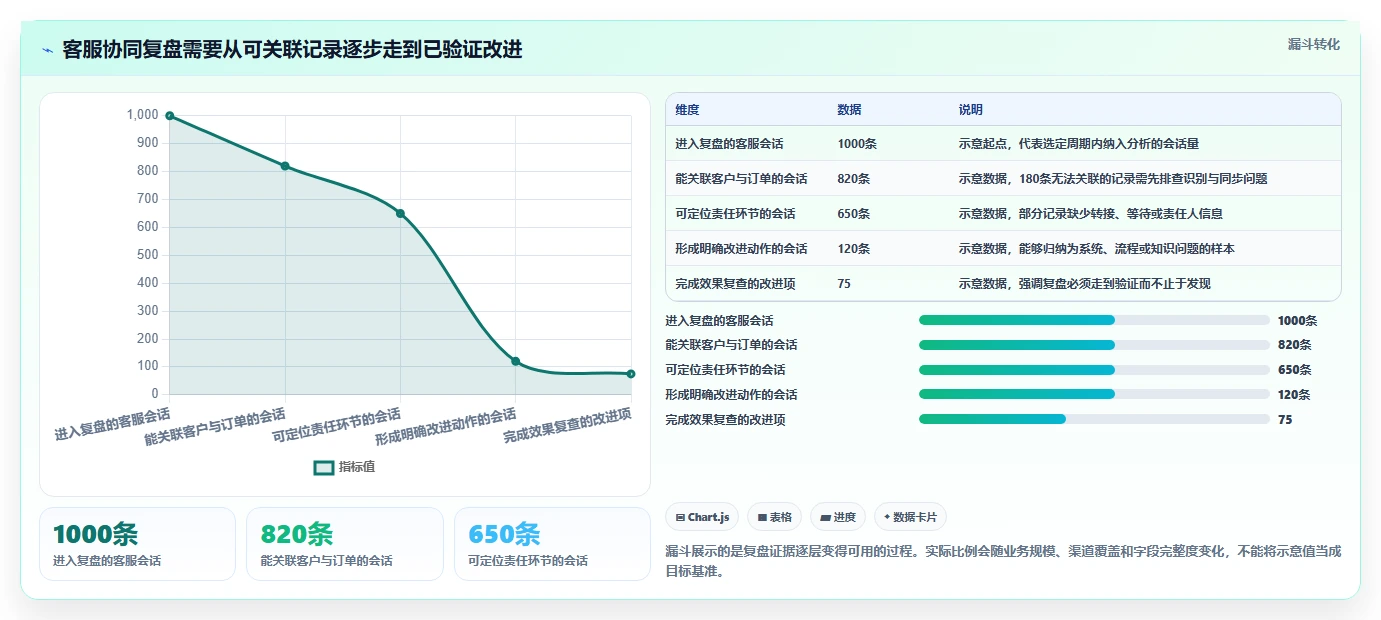
Task: Click table cell 形成明确改进动作的会话
Action: [741, 248]
